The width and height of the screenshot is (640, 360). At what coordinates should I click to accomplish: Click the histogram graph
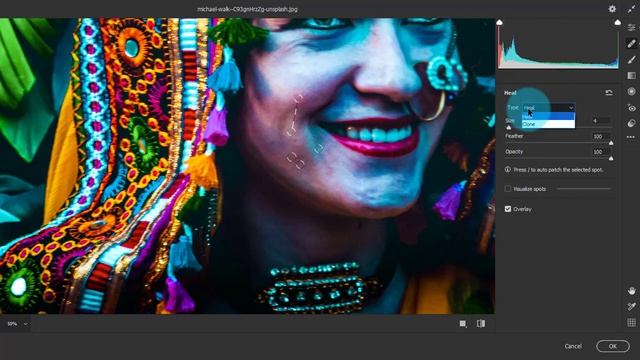[x=558, y=47]
